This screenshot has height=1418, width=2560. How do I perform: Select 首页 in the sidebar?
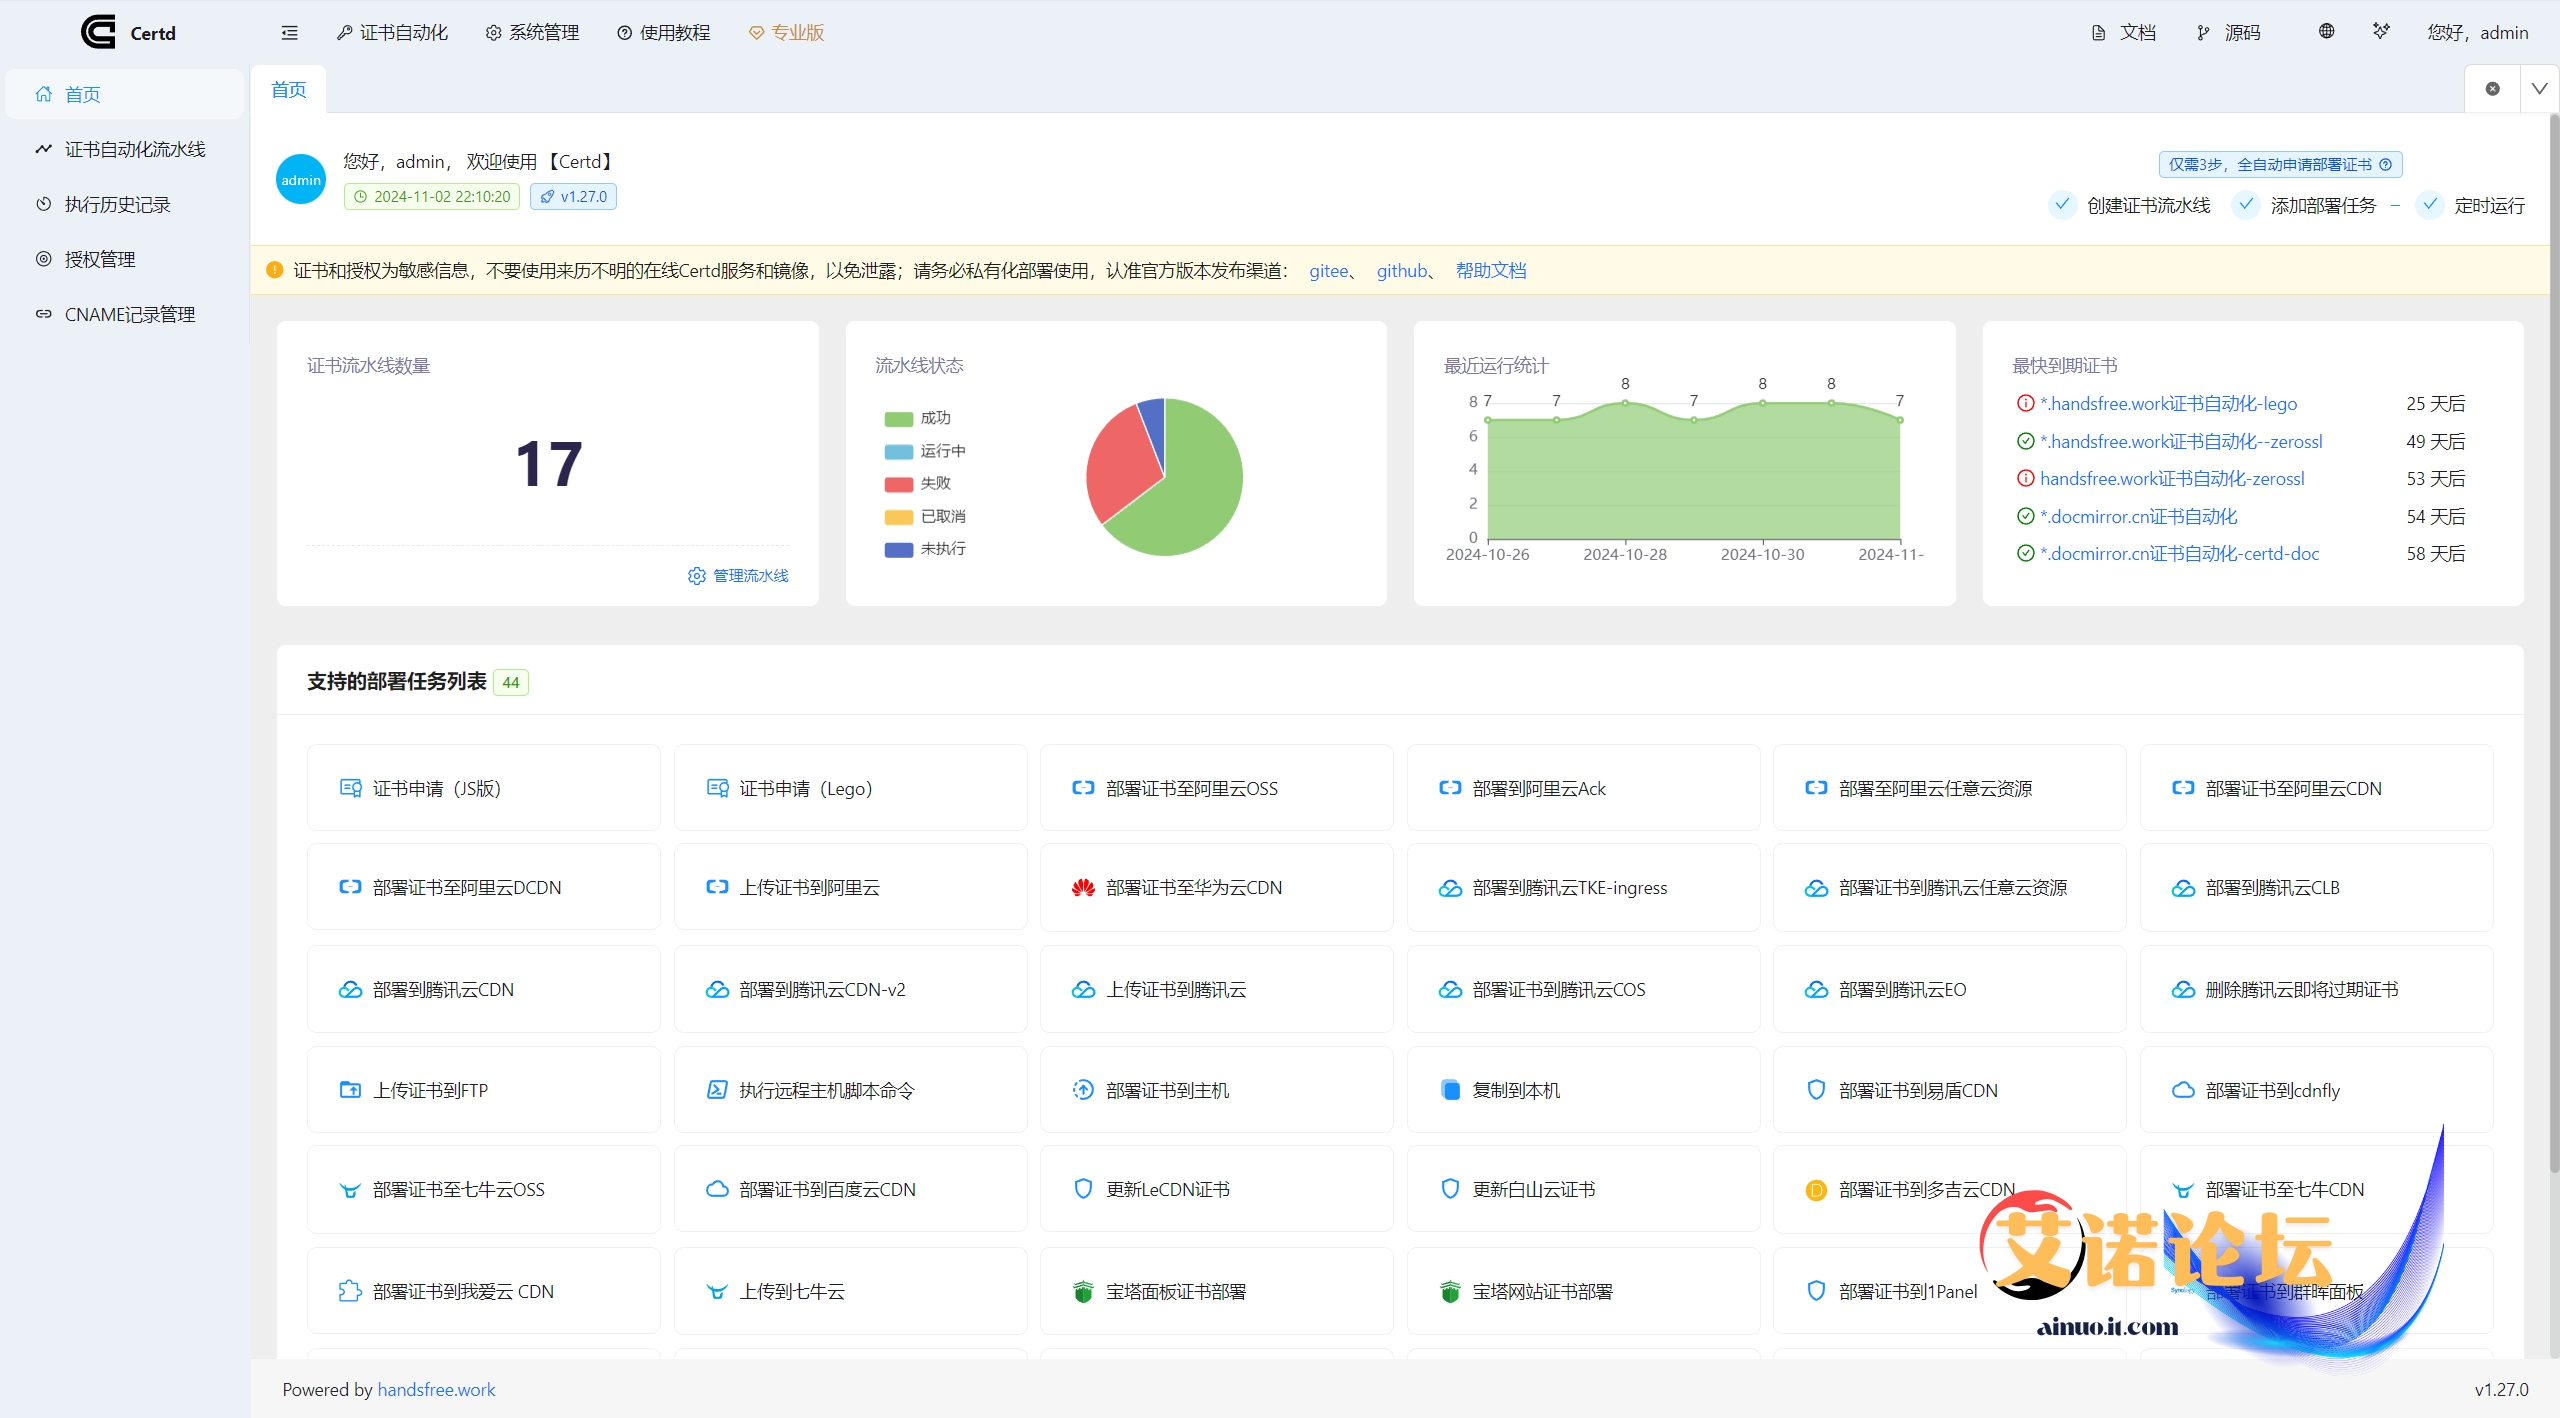pos(124,94)
